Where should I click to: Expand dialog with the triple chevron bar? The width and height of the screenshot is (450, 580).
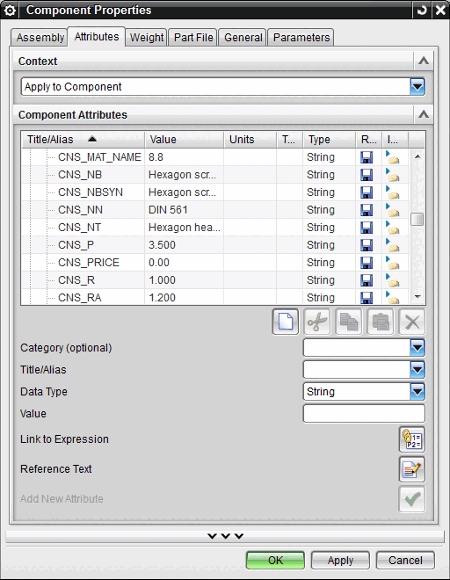[225, 536]
